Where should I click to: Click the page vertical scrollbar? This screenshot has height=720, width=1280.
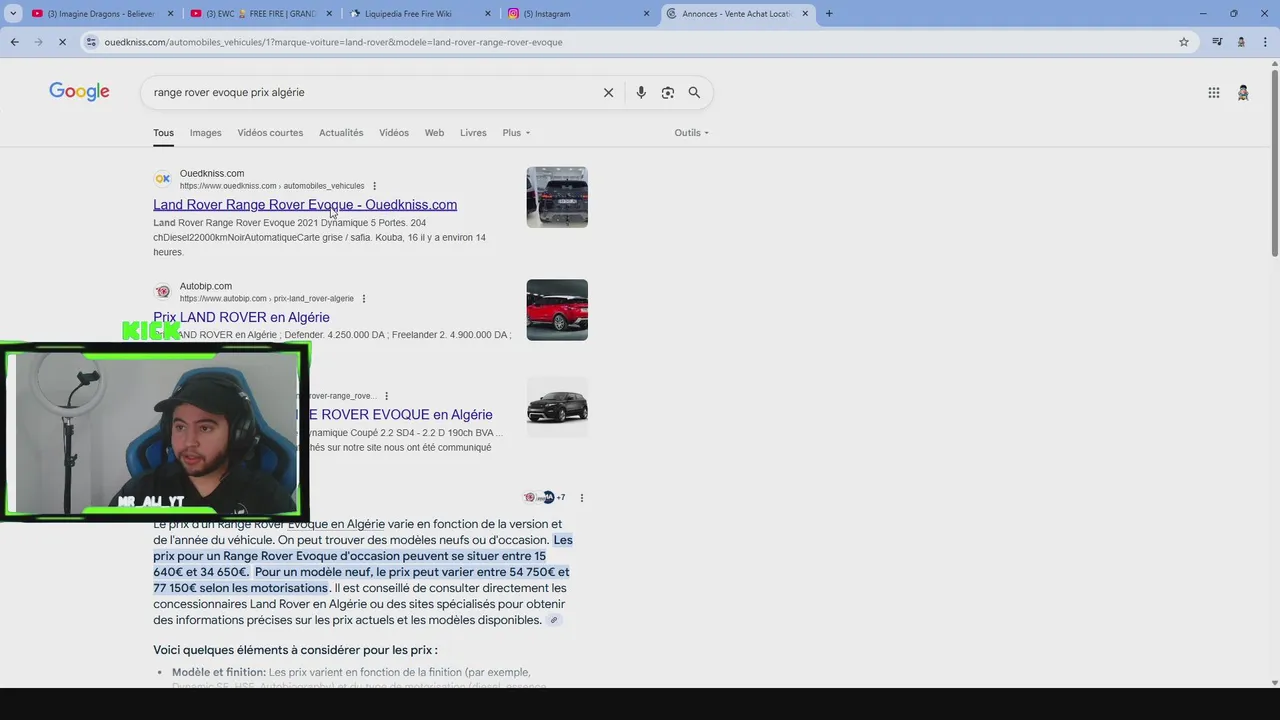point(1274,163)
